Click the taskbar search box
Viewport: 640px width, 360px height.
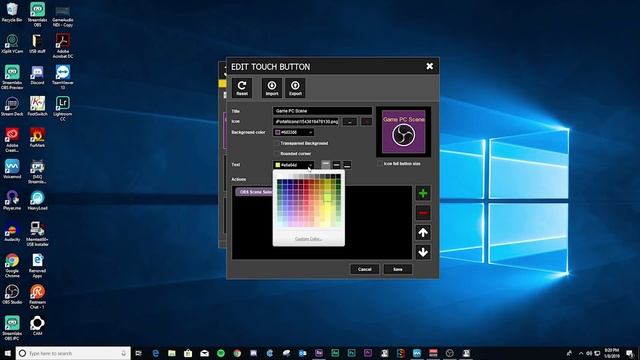pos(73,353)
